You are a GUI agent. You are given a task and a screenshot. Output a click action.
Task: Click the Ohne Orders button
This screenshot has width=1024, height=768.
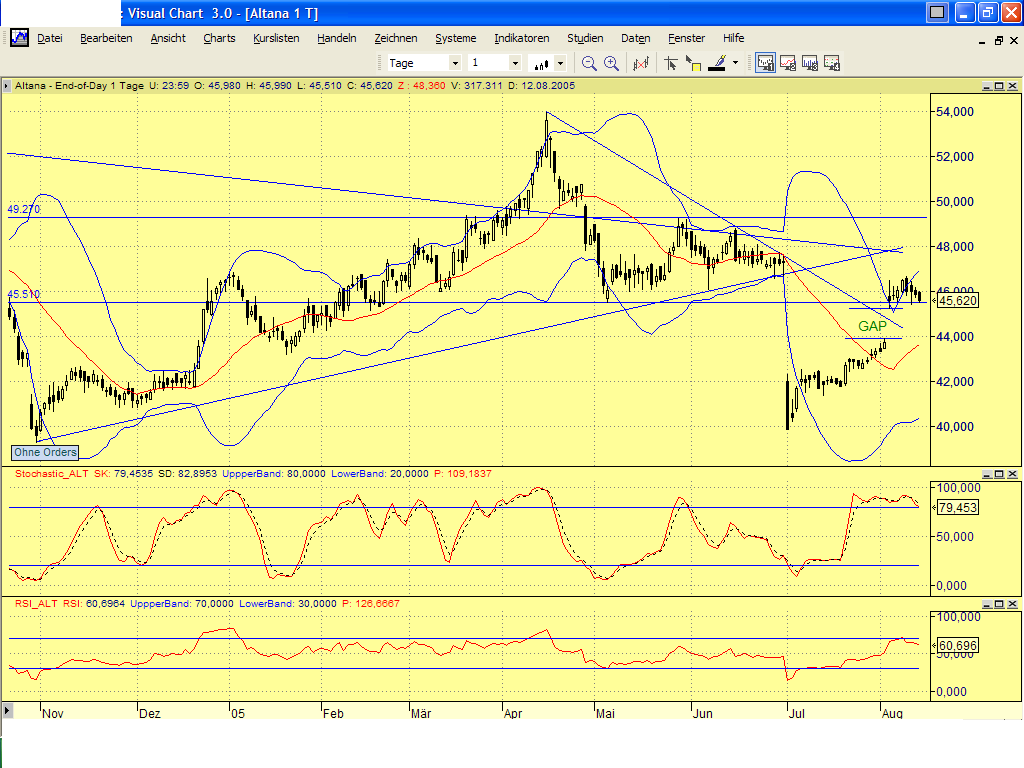[44, 453]
